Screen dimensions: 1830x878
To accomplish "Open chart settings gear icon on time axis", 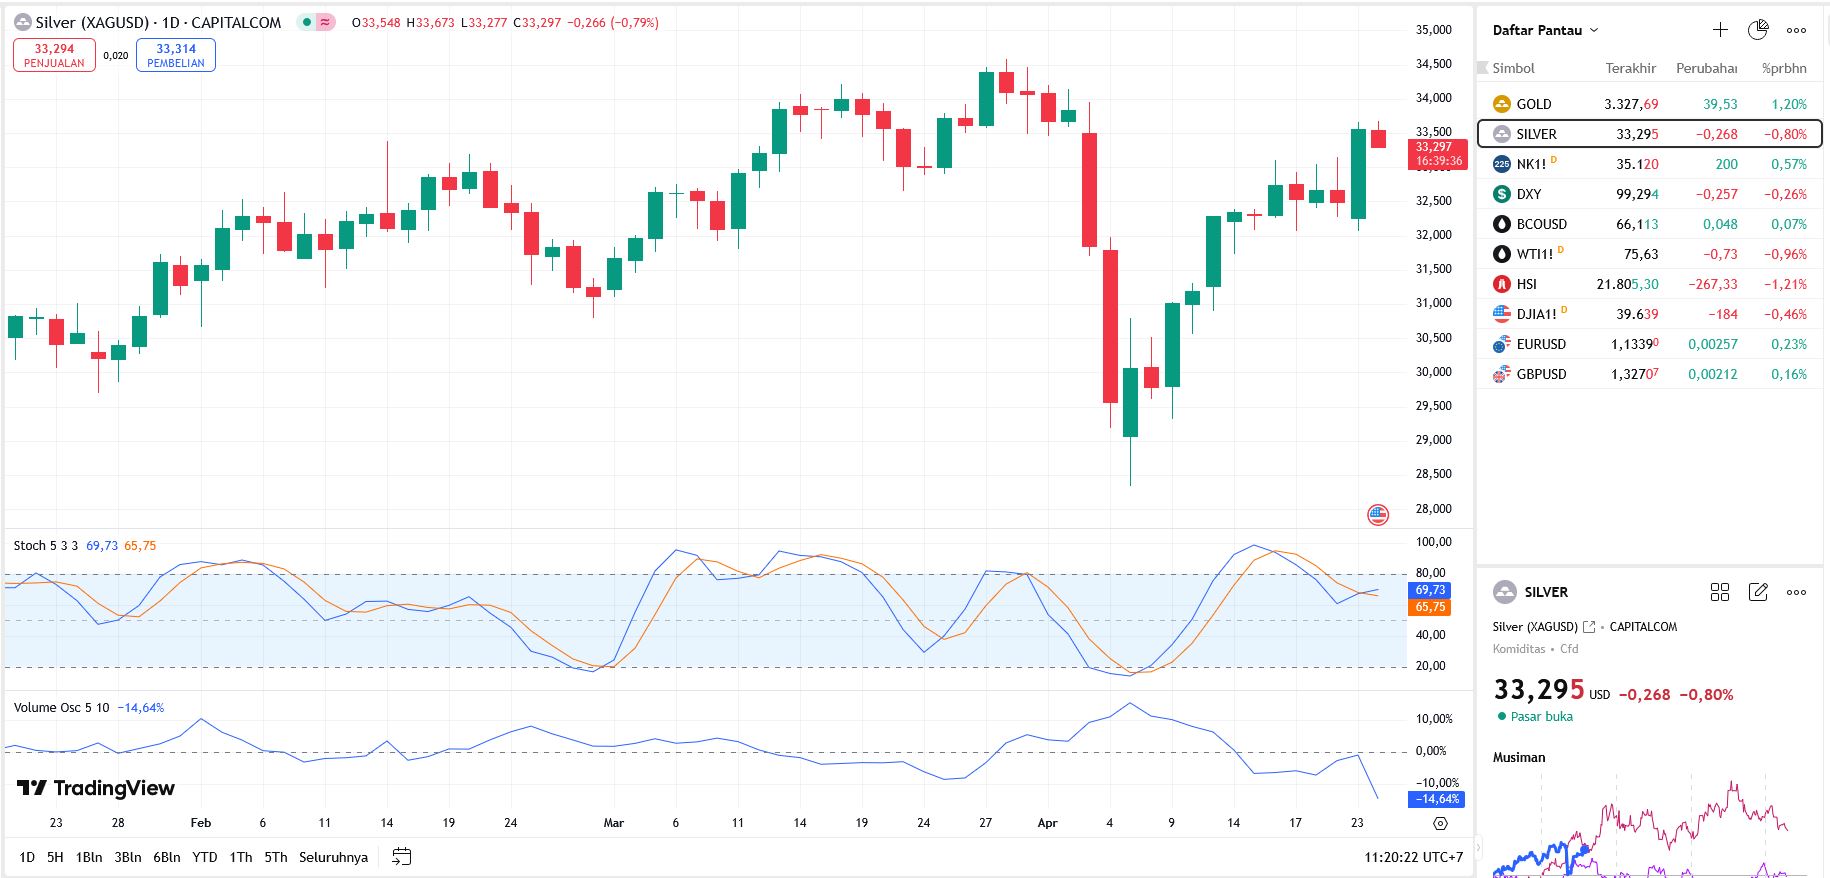I will click(1440, 824).
